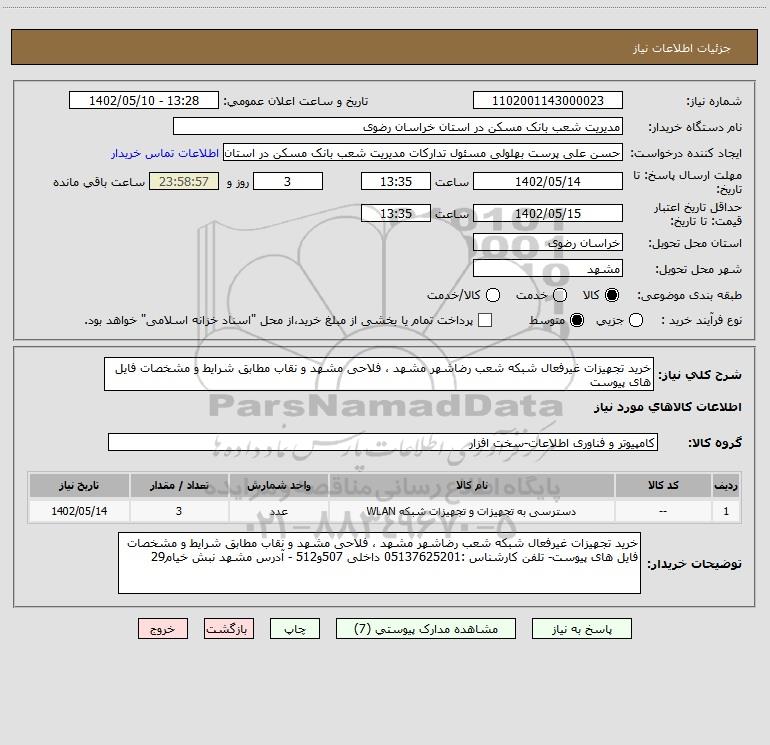770x745 pixels.
Task: Select the متوسط purchase type radio
Action: pos(577,321)
